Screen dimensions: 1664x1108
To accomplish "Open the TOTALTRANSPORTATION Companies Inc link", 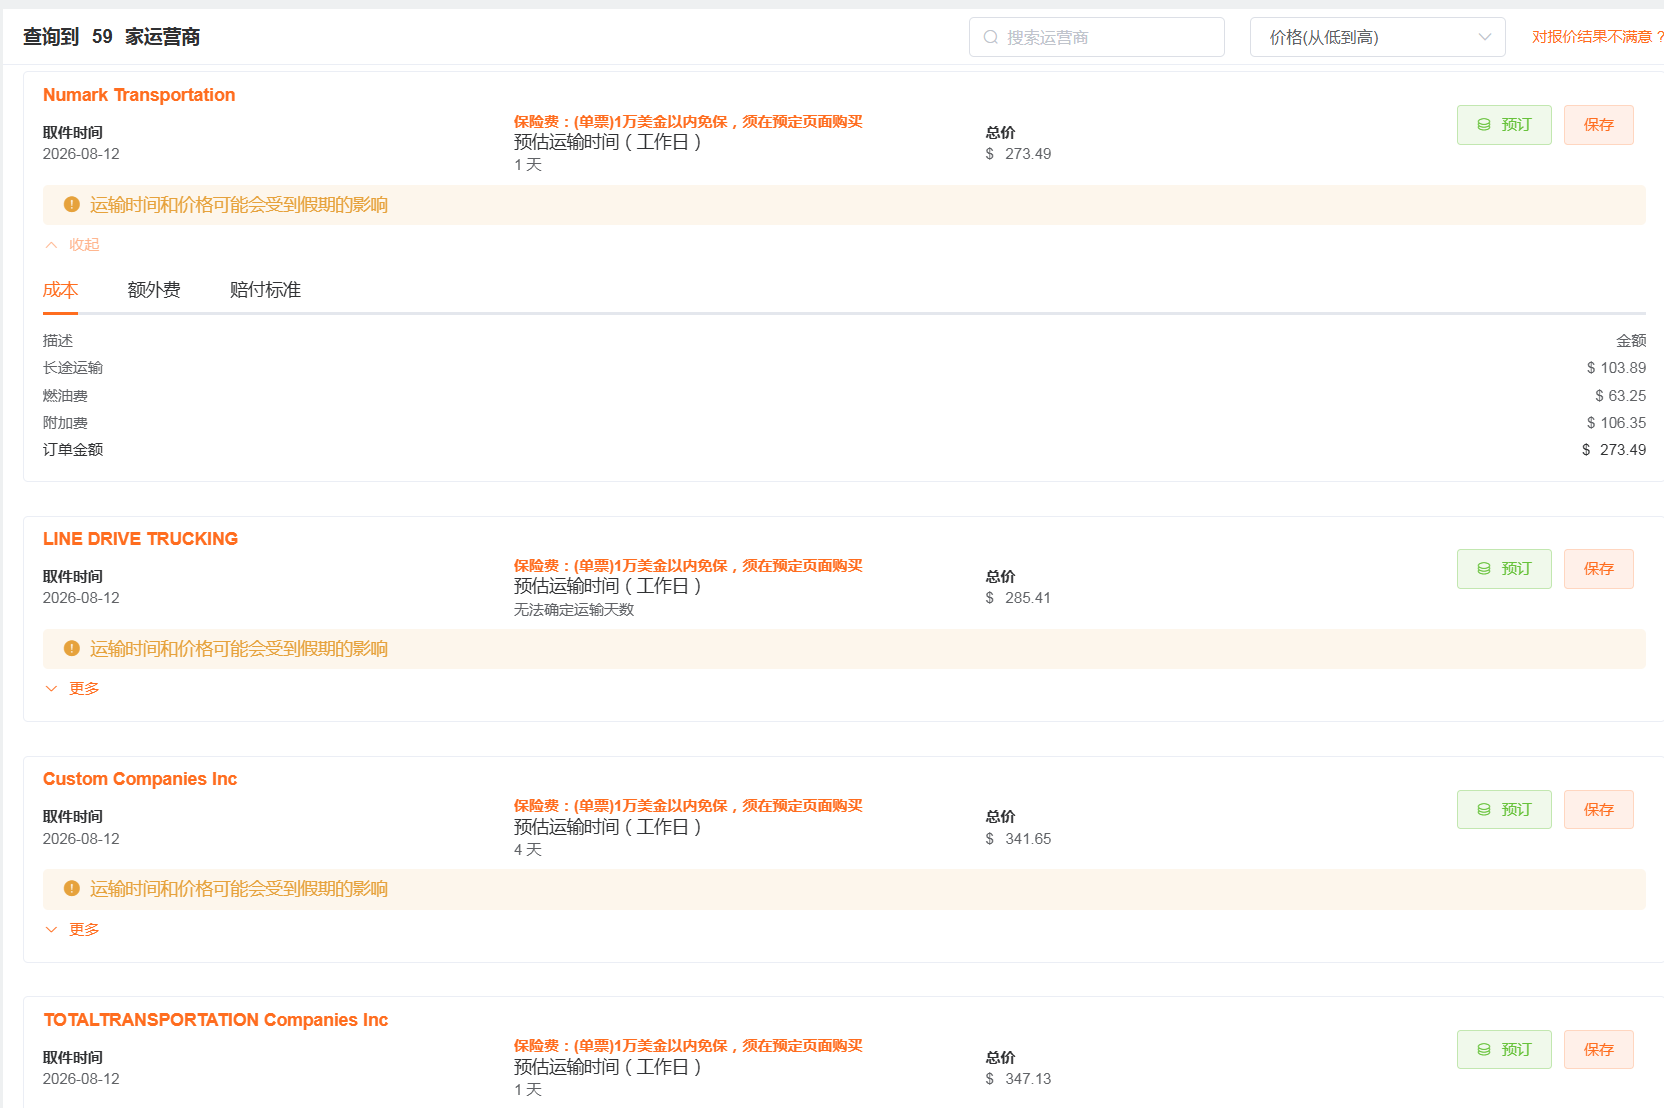I will click(216, 1020).
